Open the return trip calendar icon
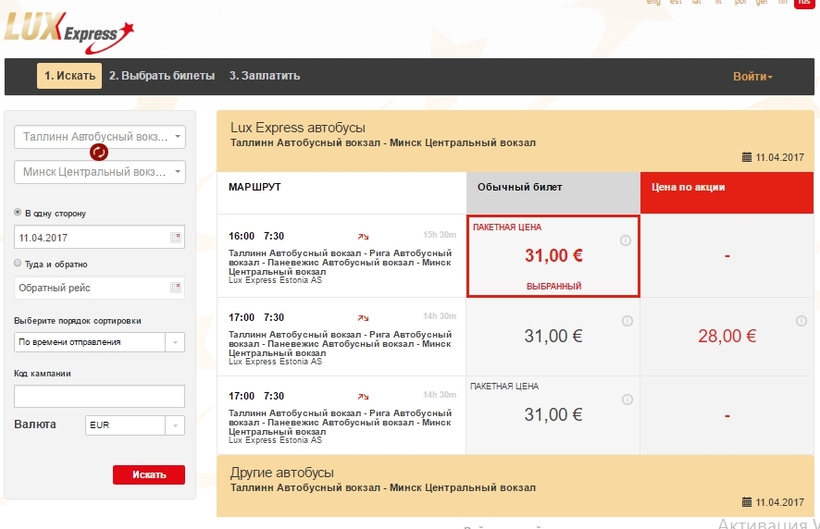 pyautogui.click(x=176, y=288)
